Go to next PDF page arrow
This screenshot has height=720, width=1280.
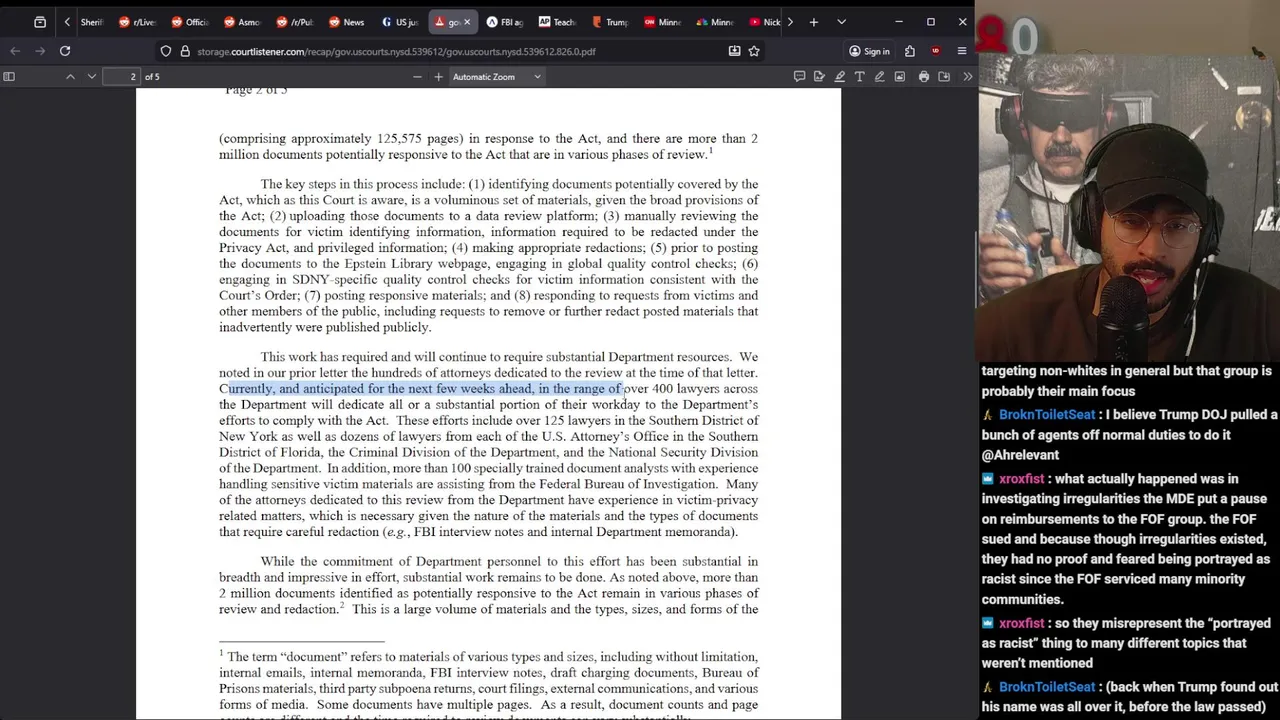pyautogui.click(x=91, y=77)
